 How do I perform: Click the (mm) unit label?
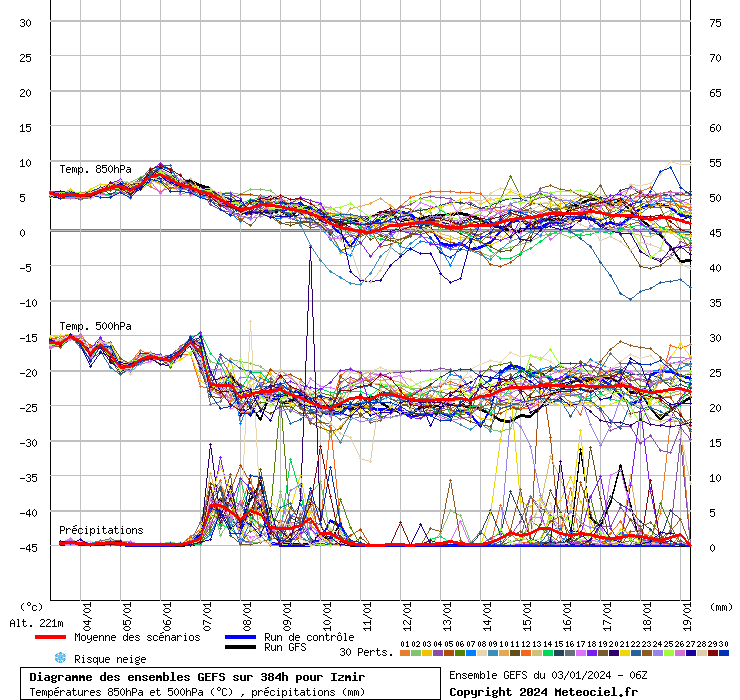coord(721,607)
